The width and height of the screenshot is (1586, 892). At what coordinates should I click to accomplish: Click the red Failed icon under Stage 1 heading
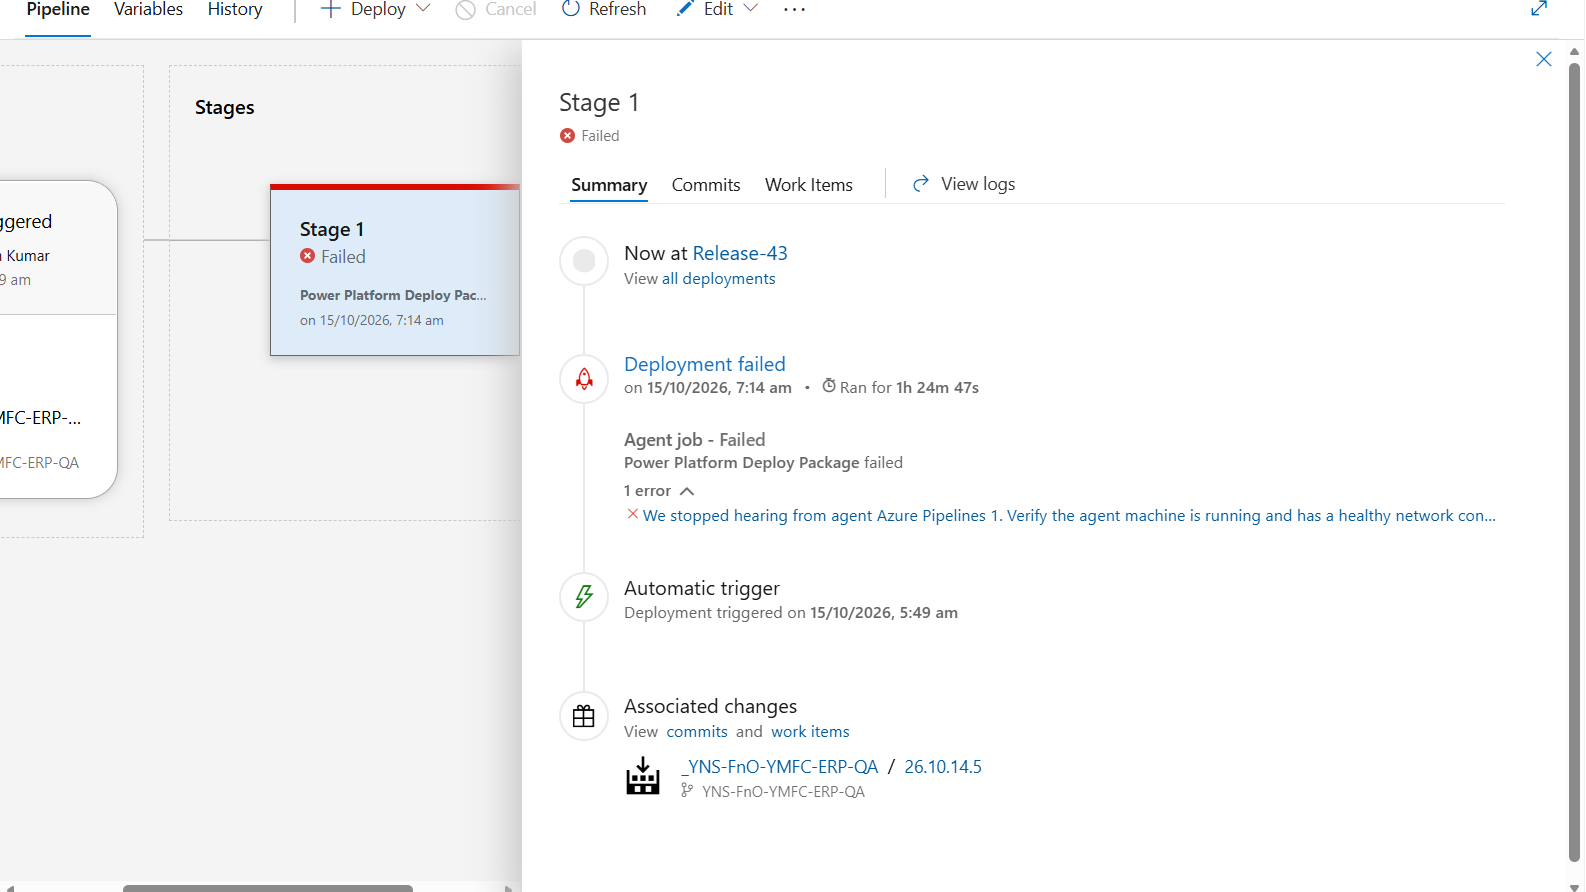[568, 136]
